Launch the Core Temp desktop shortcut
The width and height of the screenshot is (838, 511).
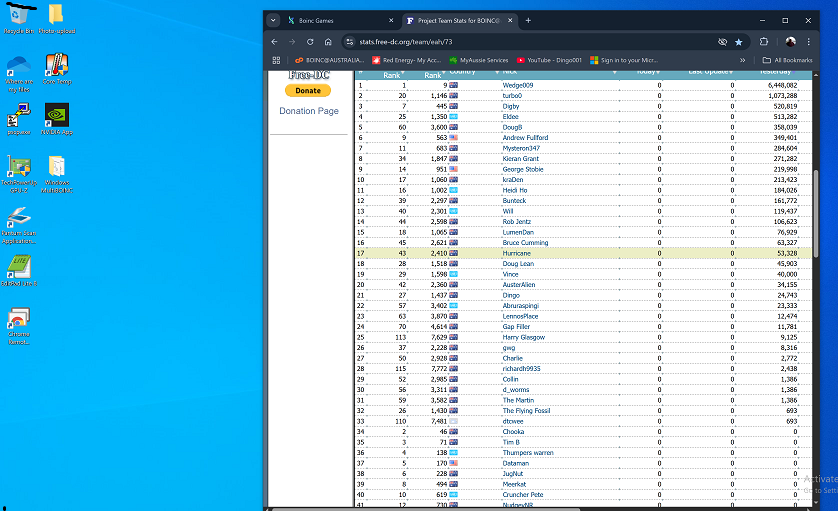coord(57,69)
